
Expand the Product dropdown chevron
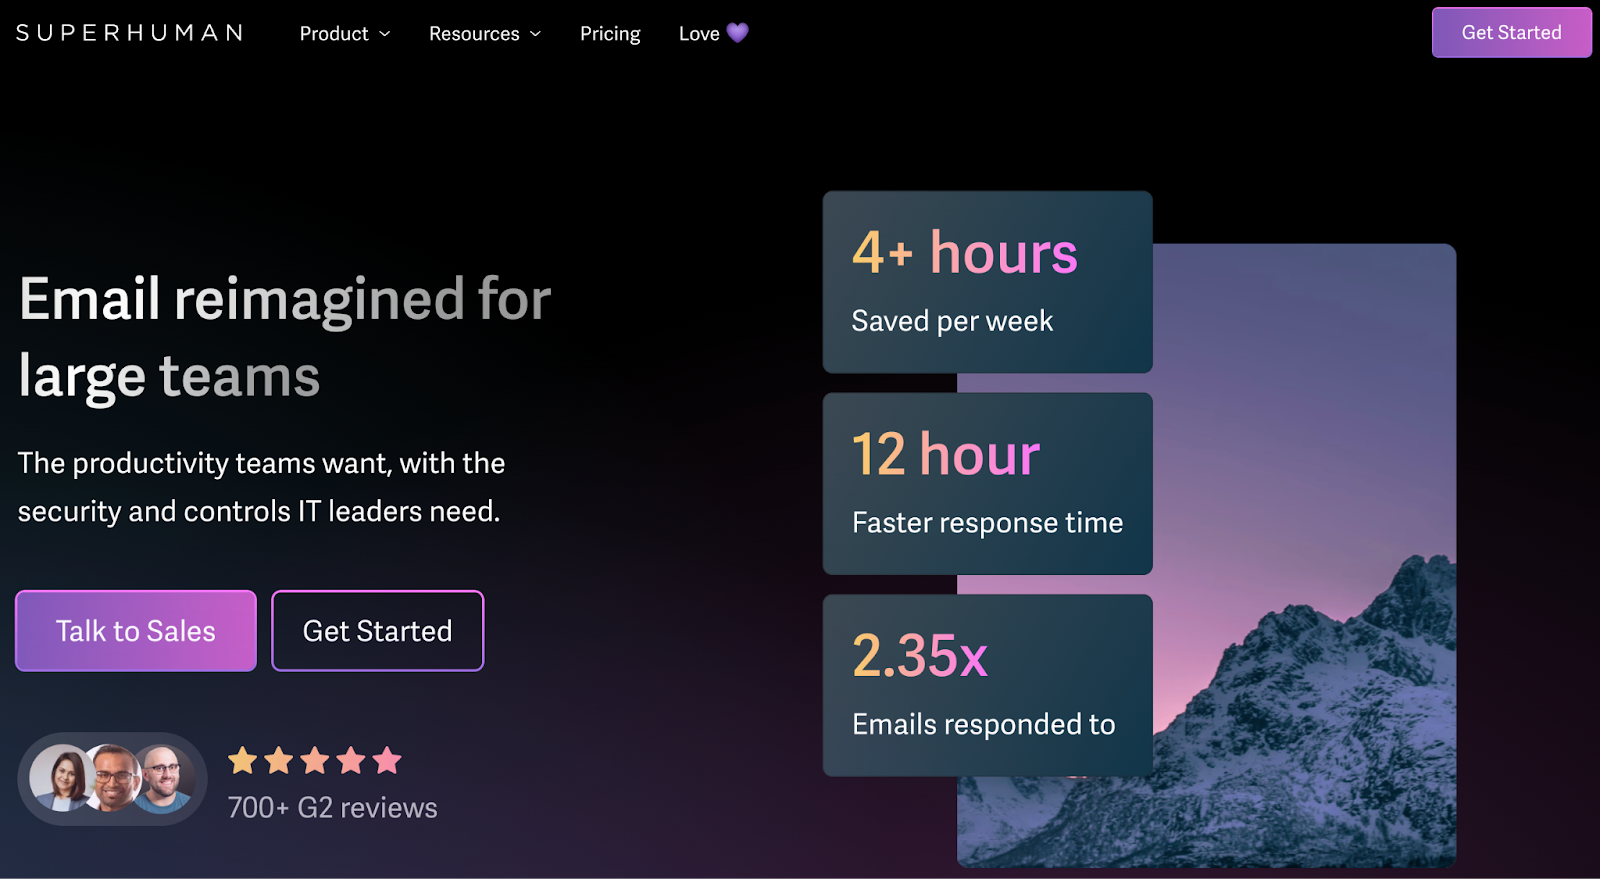pyautogui.click(x=384, y=34)
